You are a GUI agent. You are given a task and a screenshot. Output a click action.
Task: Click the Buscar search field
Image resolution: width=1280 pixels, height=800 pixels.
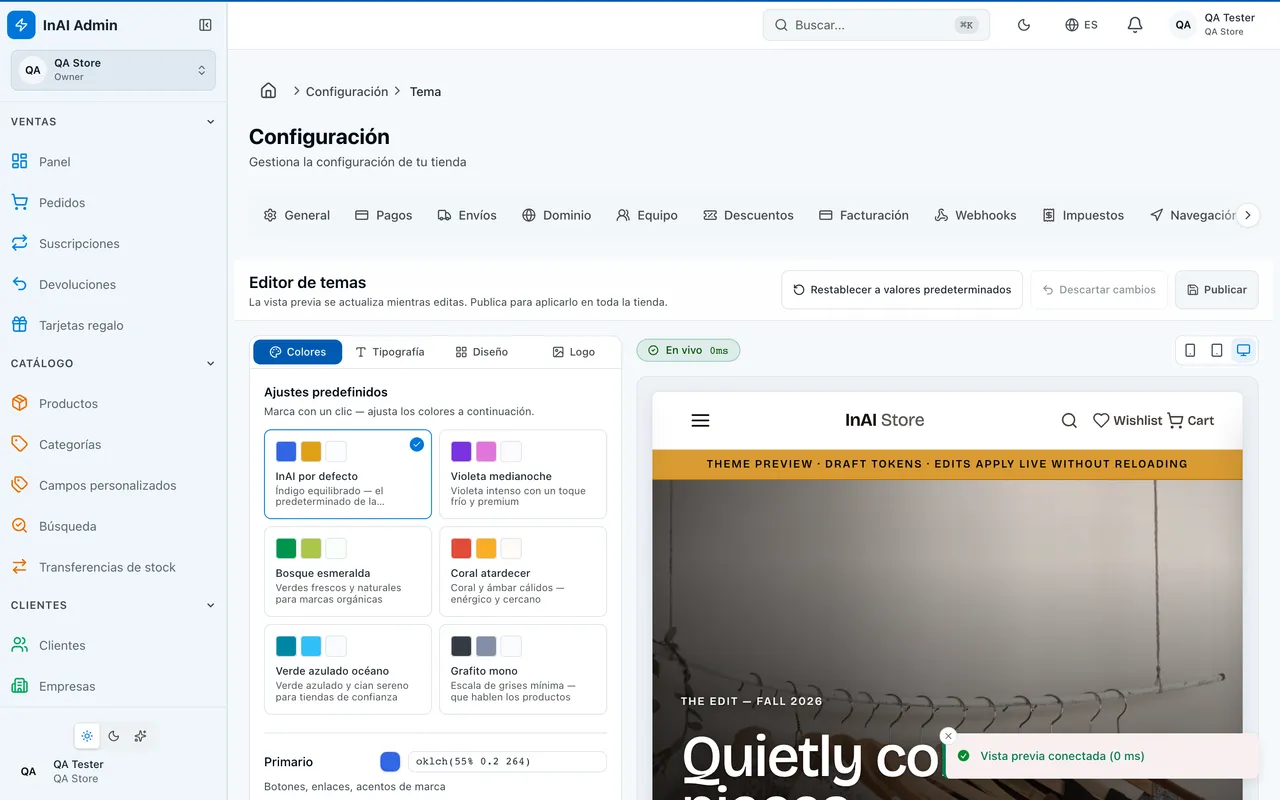click(x=876, y=25)
